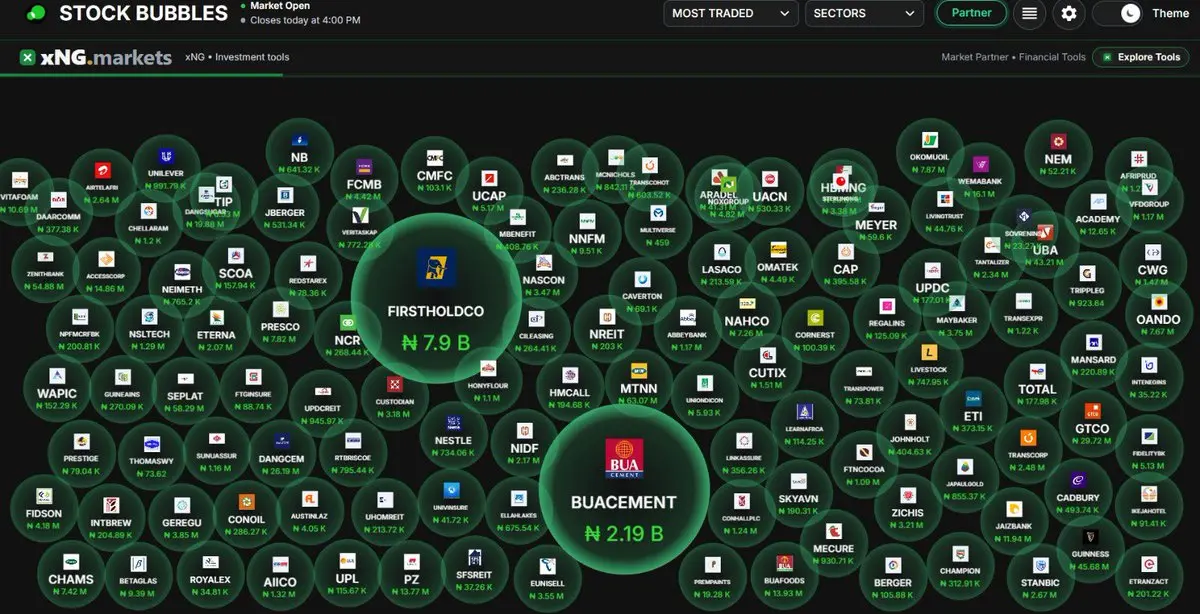The height and width of the screenshot is (614, 1200).
Task: Select the TOTAL bubble
Action: (1037, 383)
